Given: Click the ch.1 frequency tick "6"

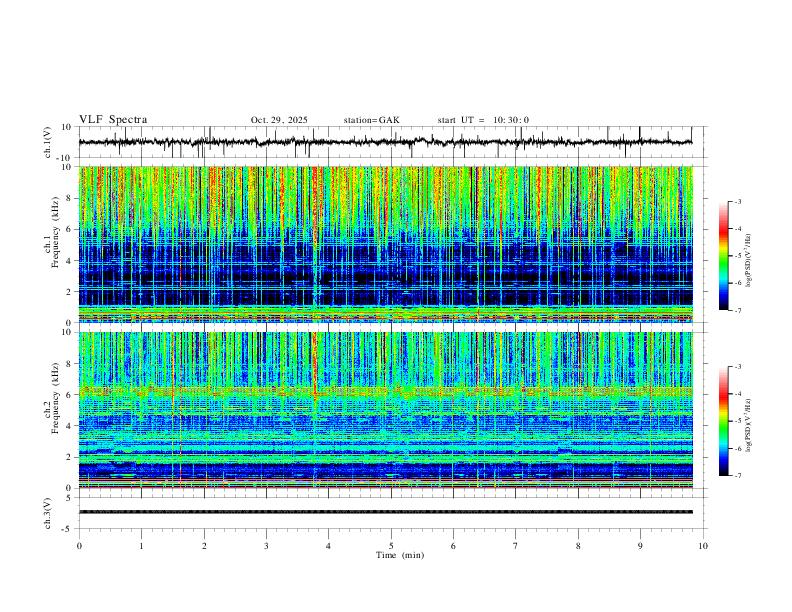Looking at the screenshot, I should [x=69, y=229].
